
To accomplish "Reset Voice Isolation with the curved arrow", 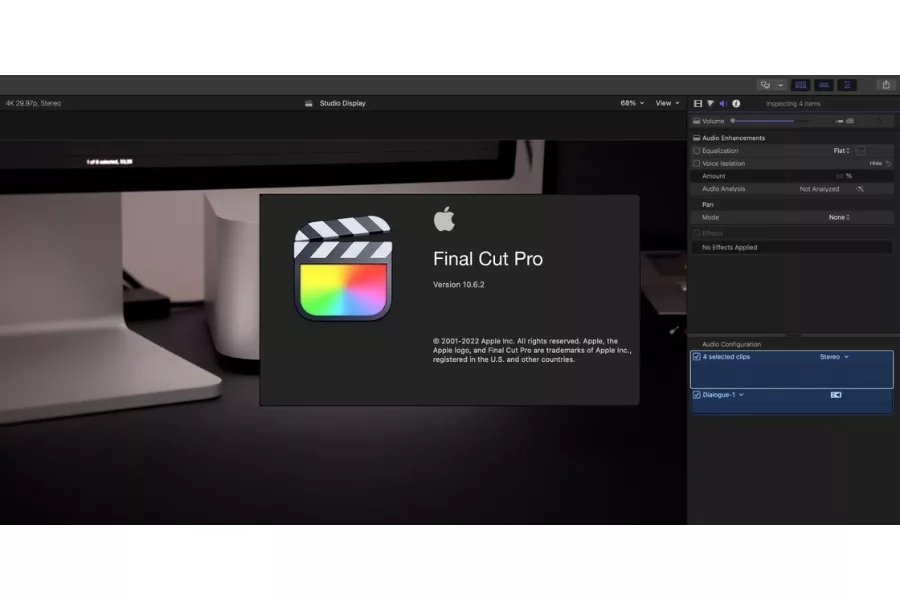I will click(x=889, y=164).
